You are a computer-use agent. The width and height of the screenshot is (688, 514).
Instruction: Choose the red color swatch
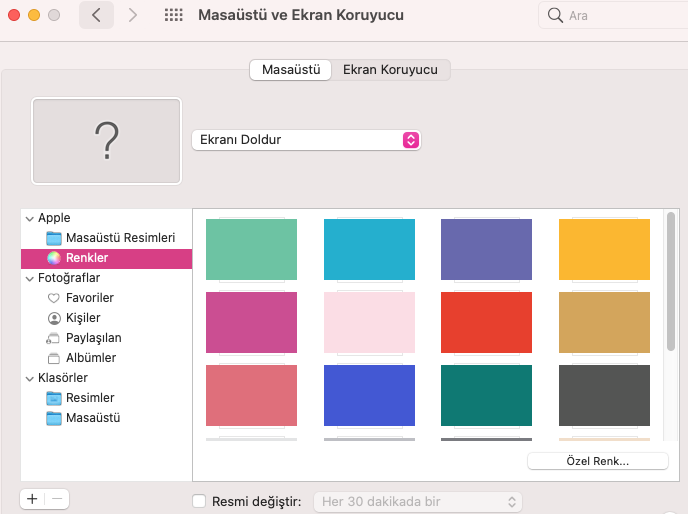tap(487, 322)
